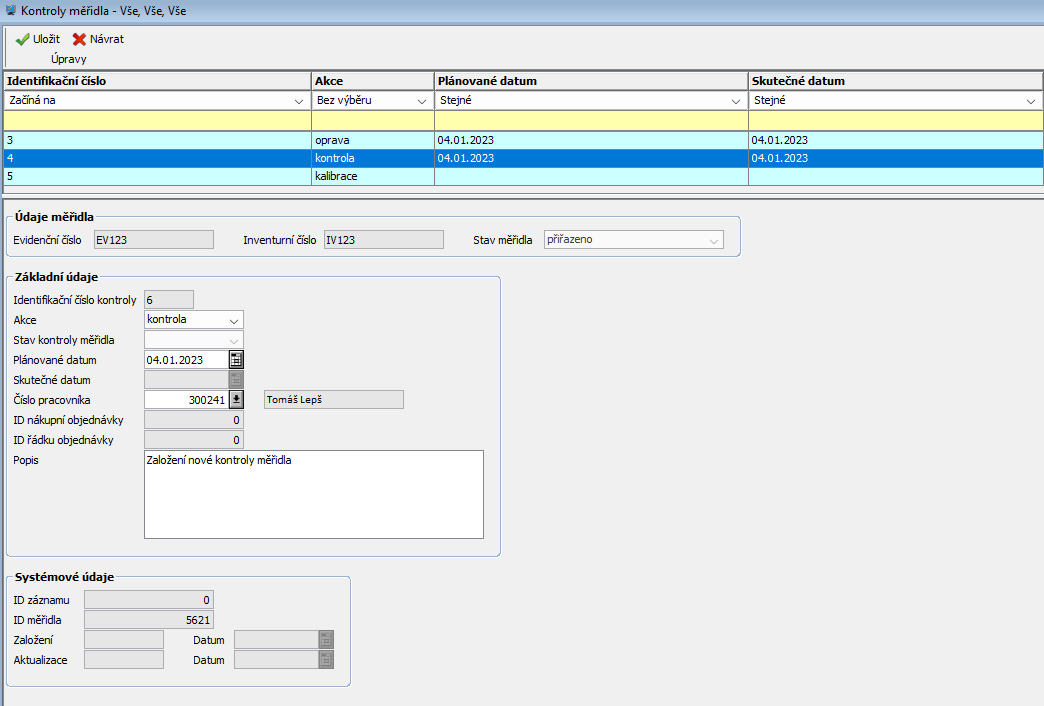Click the yellow filter row under Identifikační číslo
The height and width of the screenshot is (706, 1044).
pos(157,120)
